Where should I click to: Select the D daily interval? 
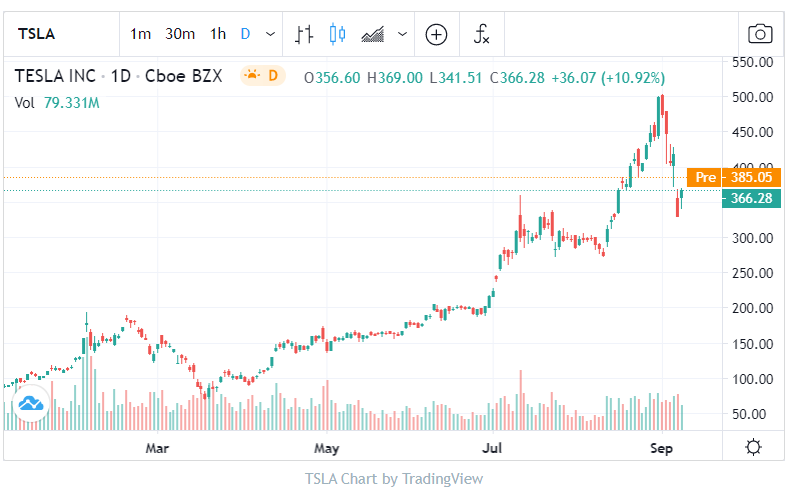point(245,34)
